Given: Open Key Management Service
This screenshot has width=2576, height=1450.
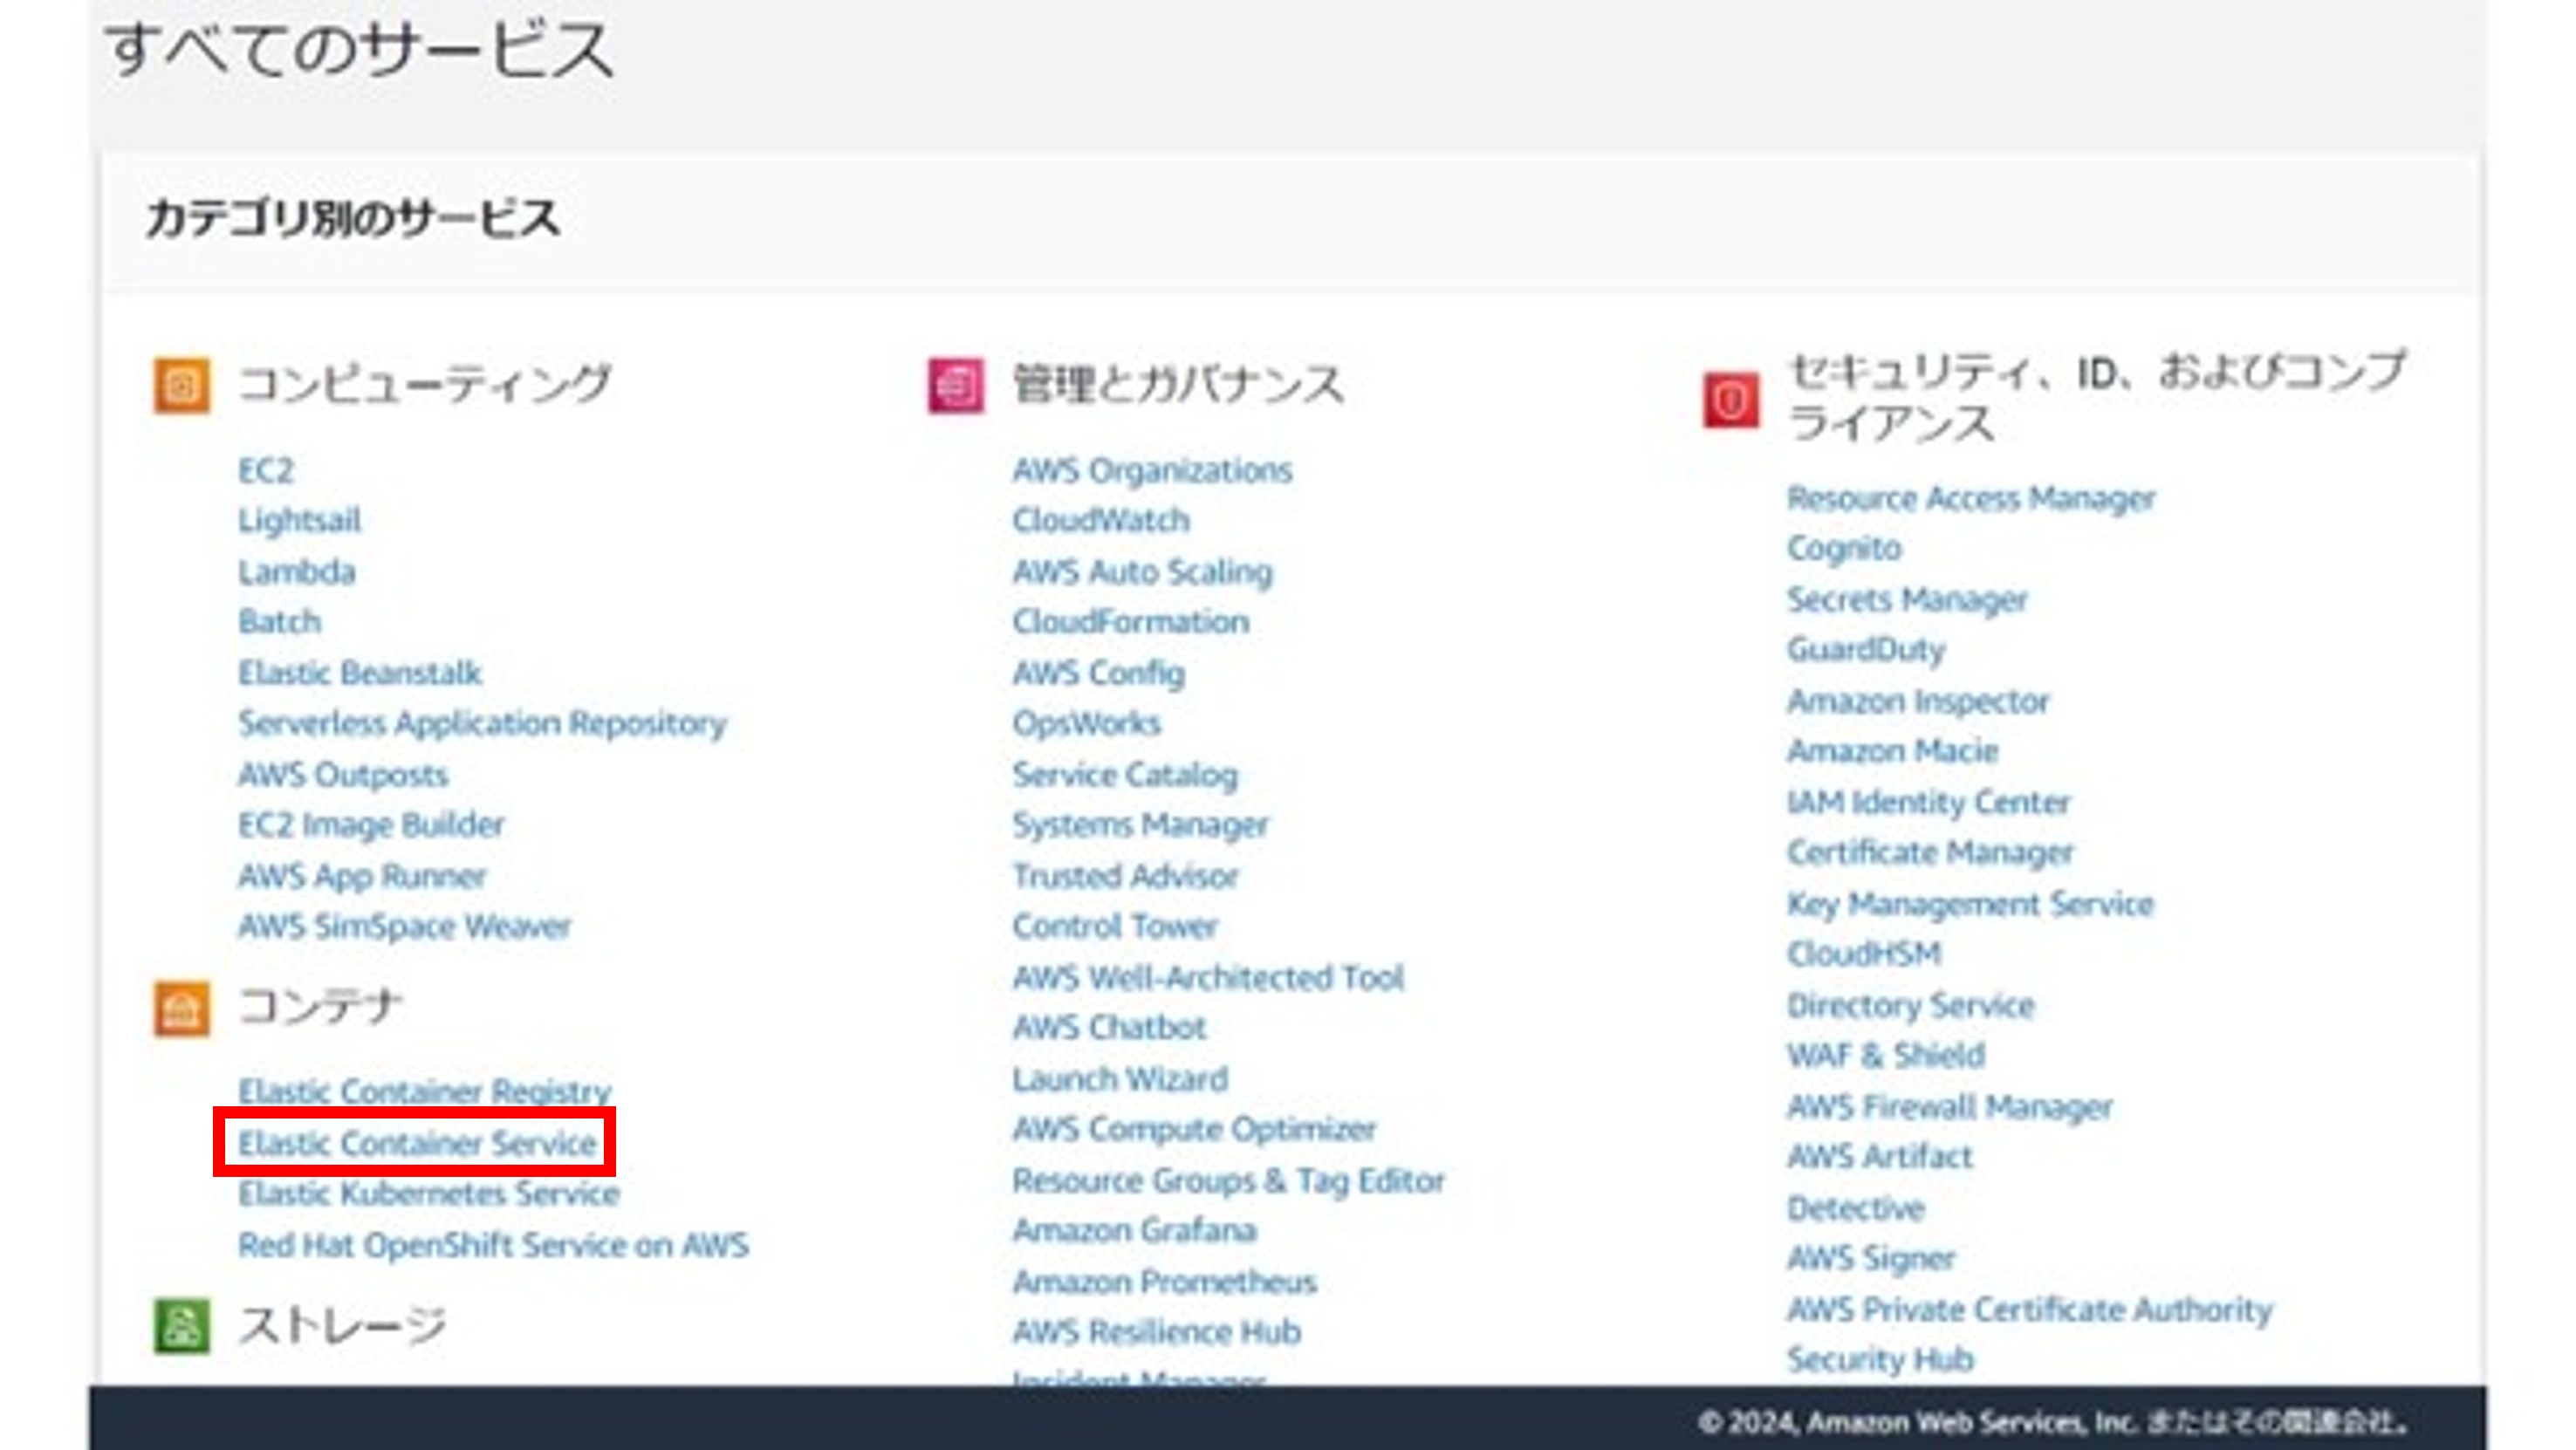Looking at the screenshot, I should click(x=1970, y=905).
